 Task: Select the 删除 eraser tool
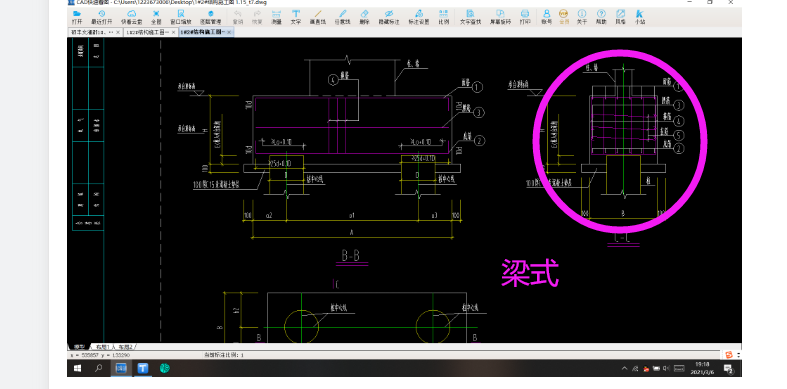point(364,17)
